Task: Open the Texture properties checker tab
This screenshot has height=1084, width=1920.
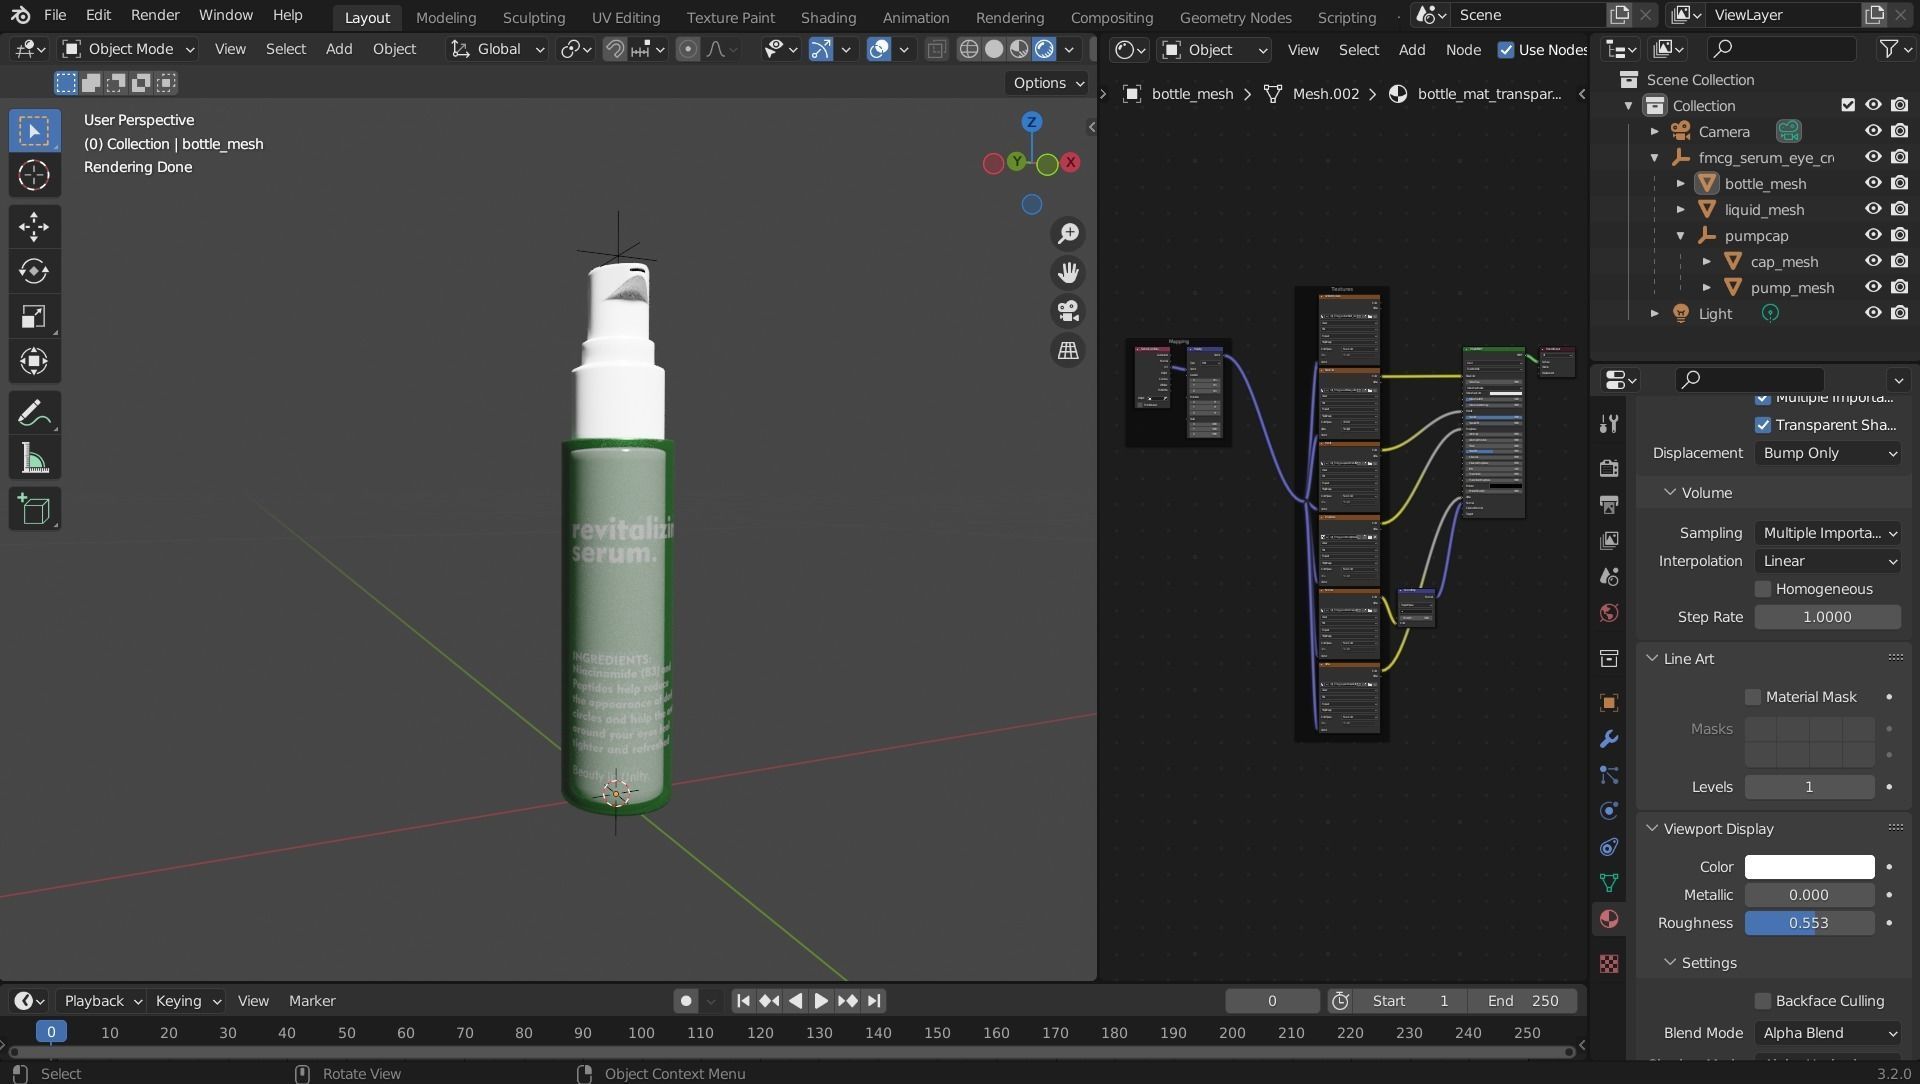Action: [x=1609, y=963]
